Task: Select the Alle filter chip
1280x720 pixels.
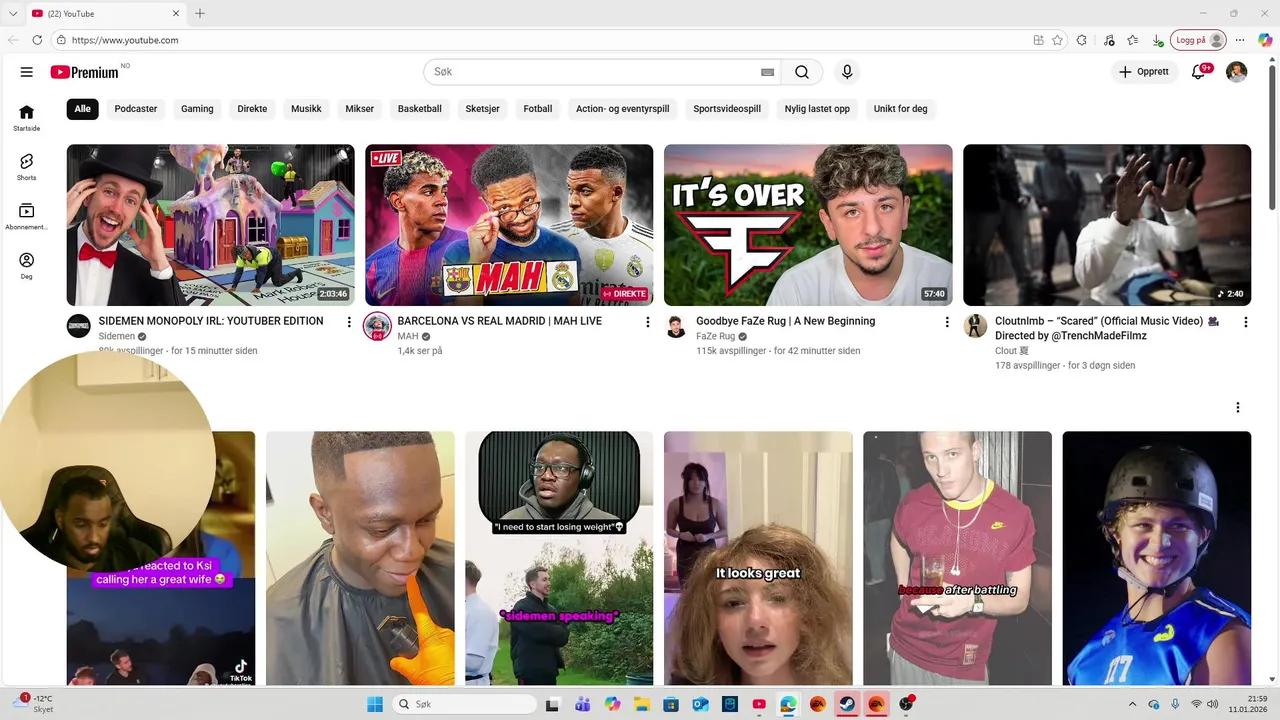Action: (x=82, y=109)
